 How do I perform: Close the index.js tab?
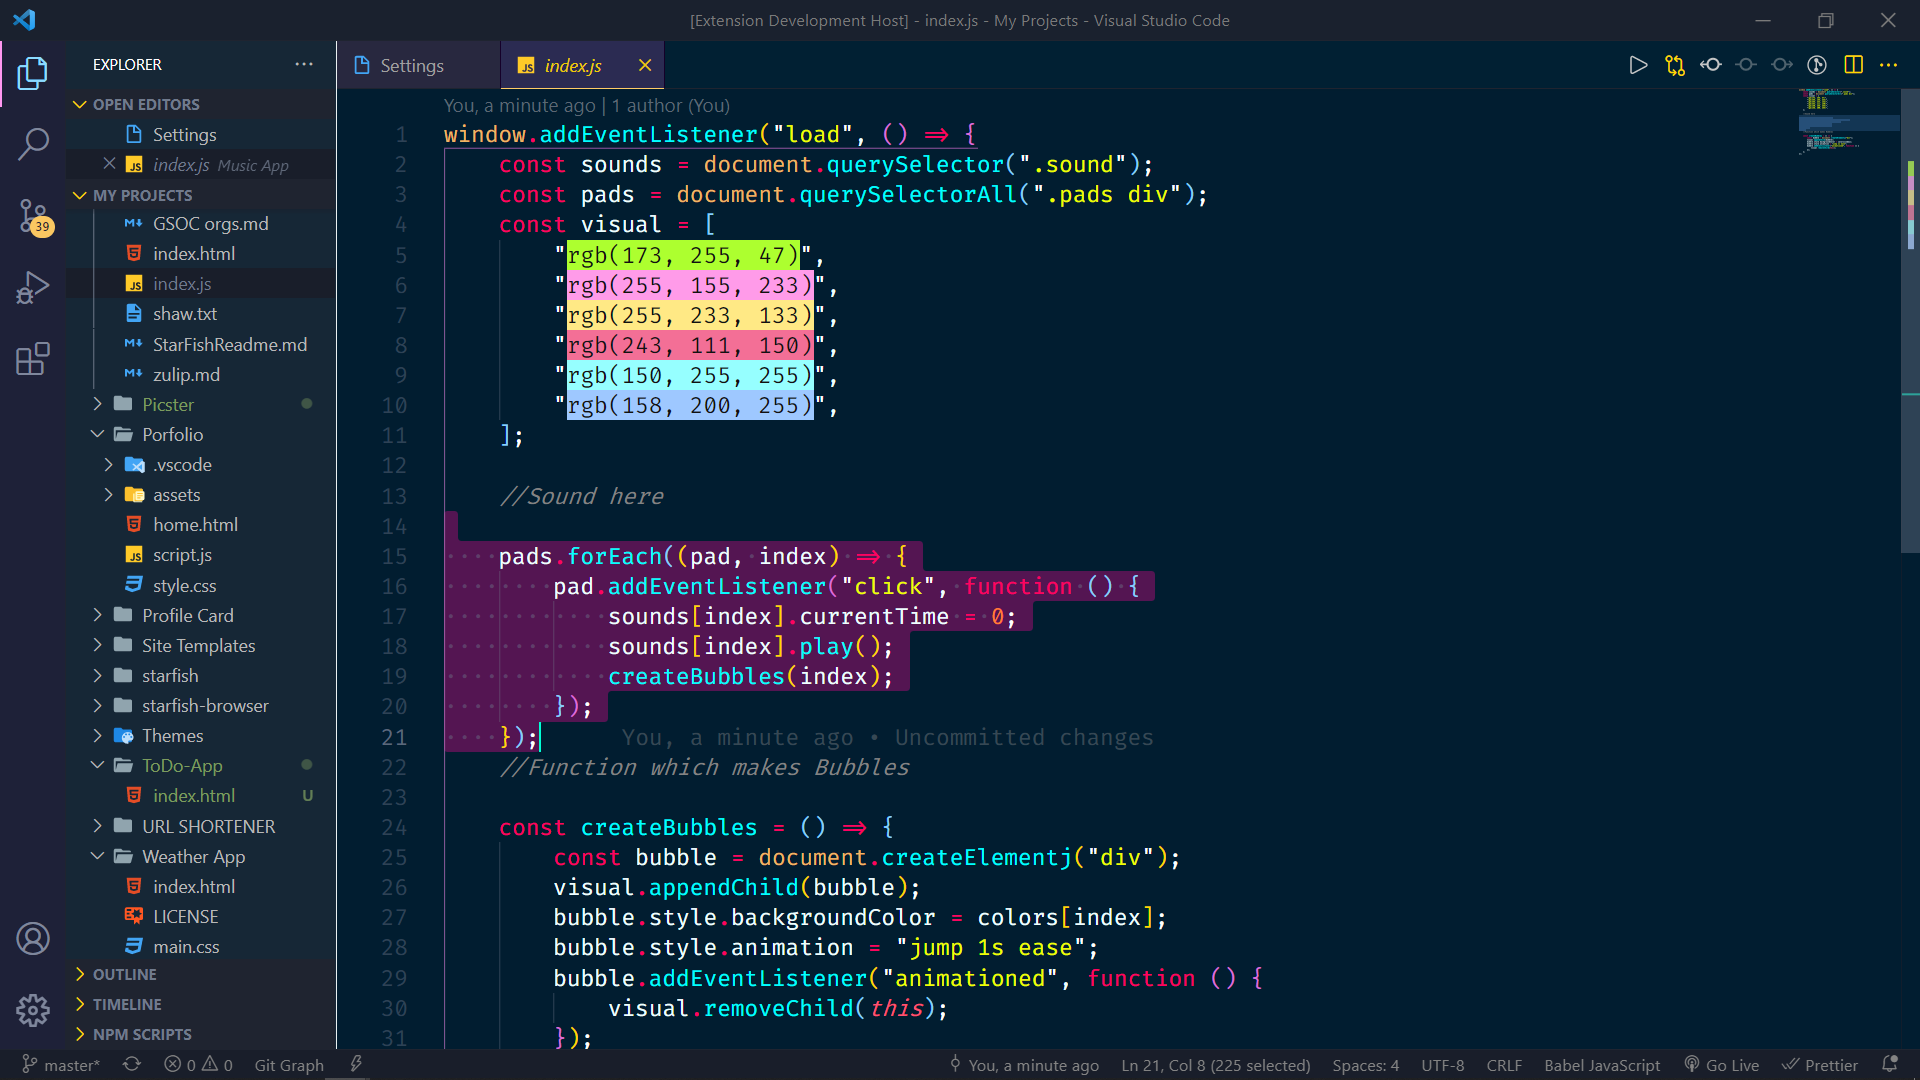(x=645, y=65)
